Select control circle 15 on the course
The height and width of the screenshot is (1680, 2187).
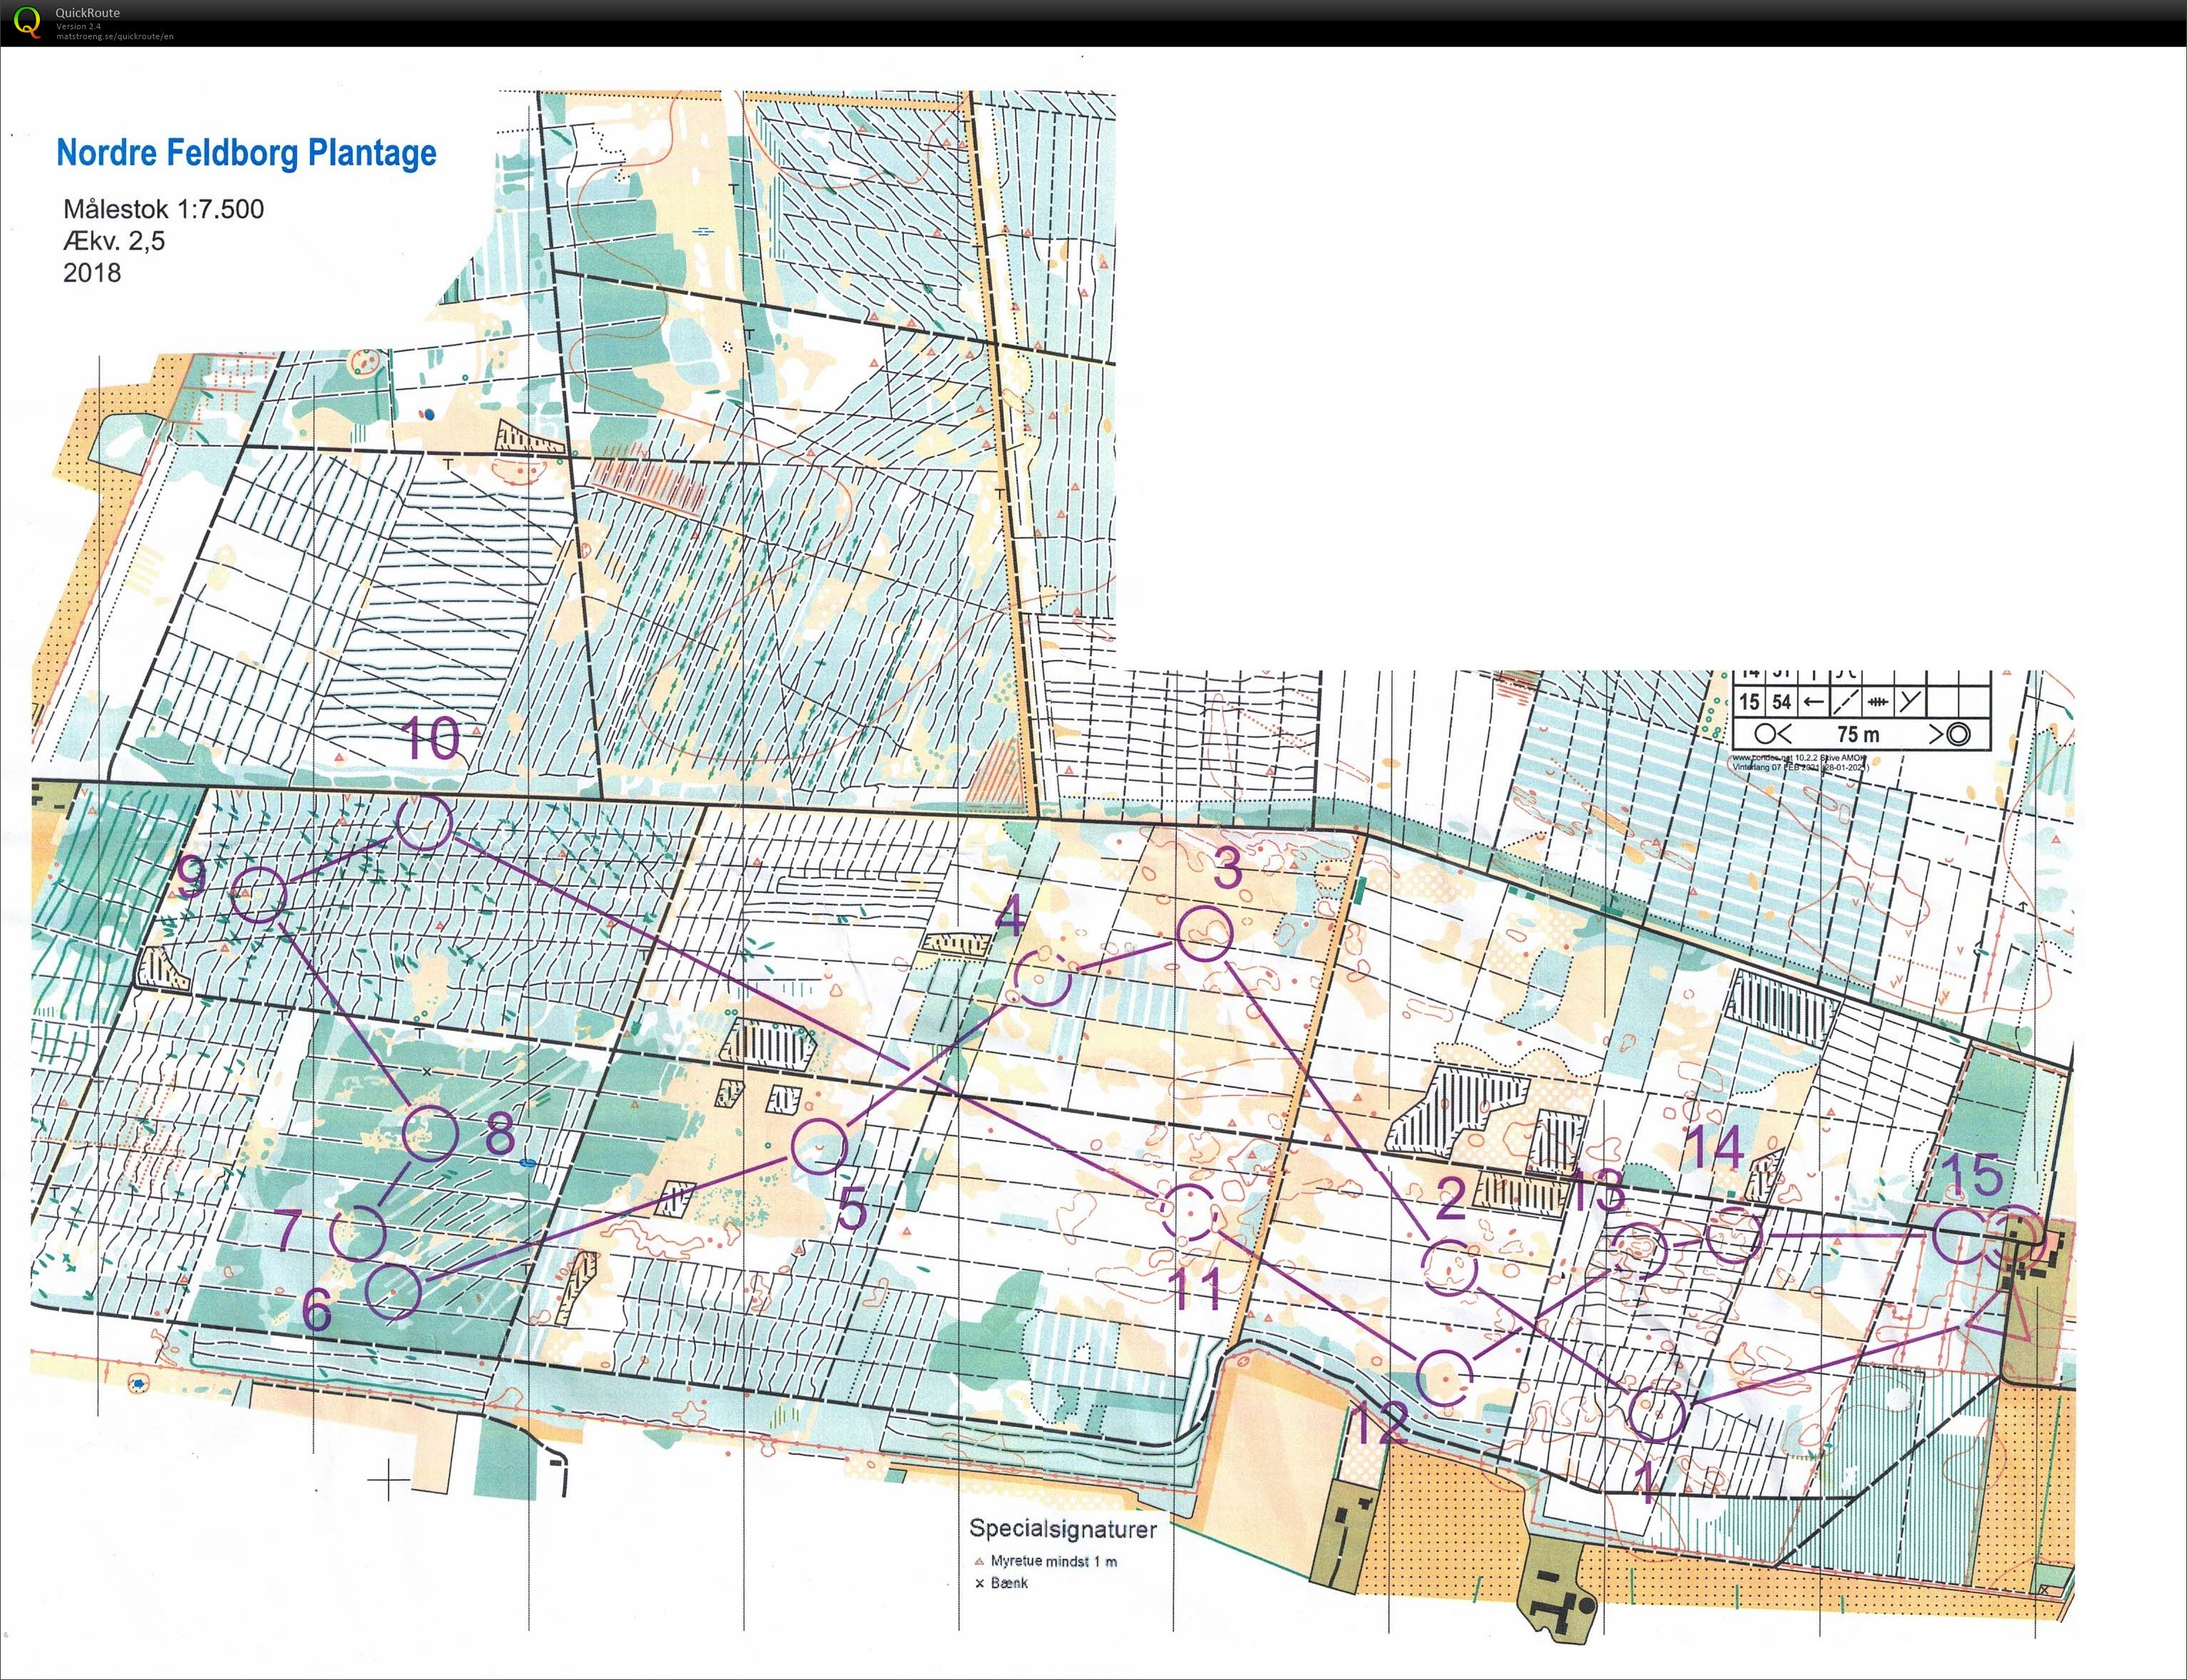(x=1960, y=1235)
